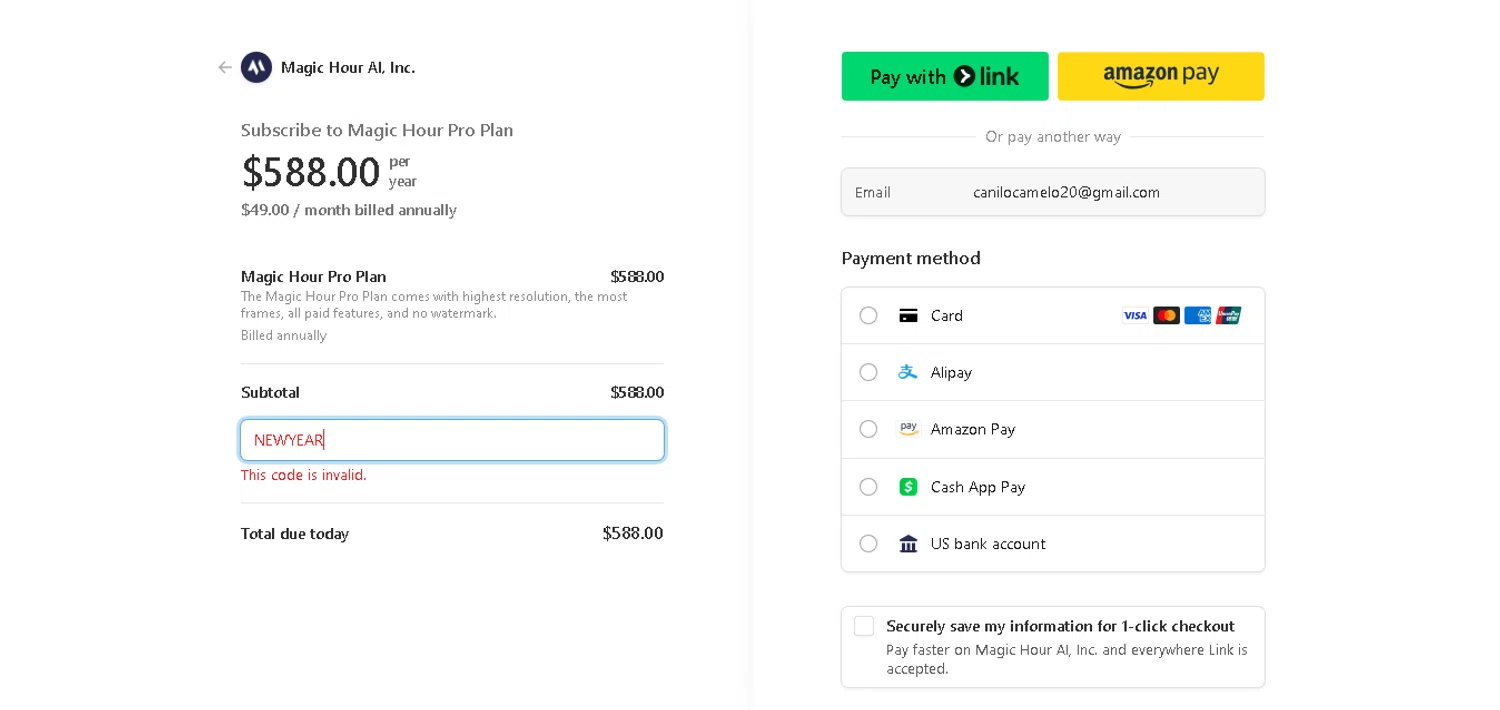The image size is (1500, 710).
Task: Click the Magic Hour AI, Inc. merchant name
Action: [x=348, y=67]
